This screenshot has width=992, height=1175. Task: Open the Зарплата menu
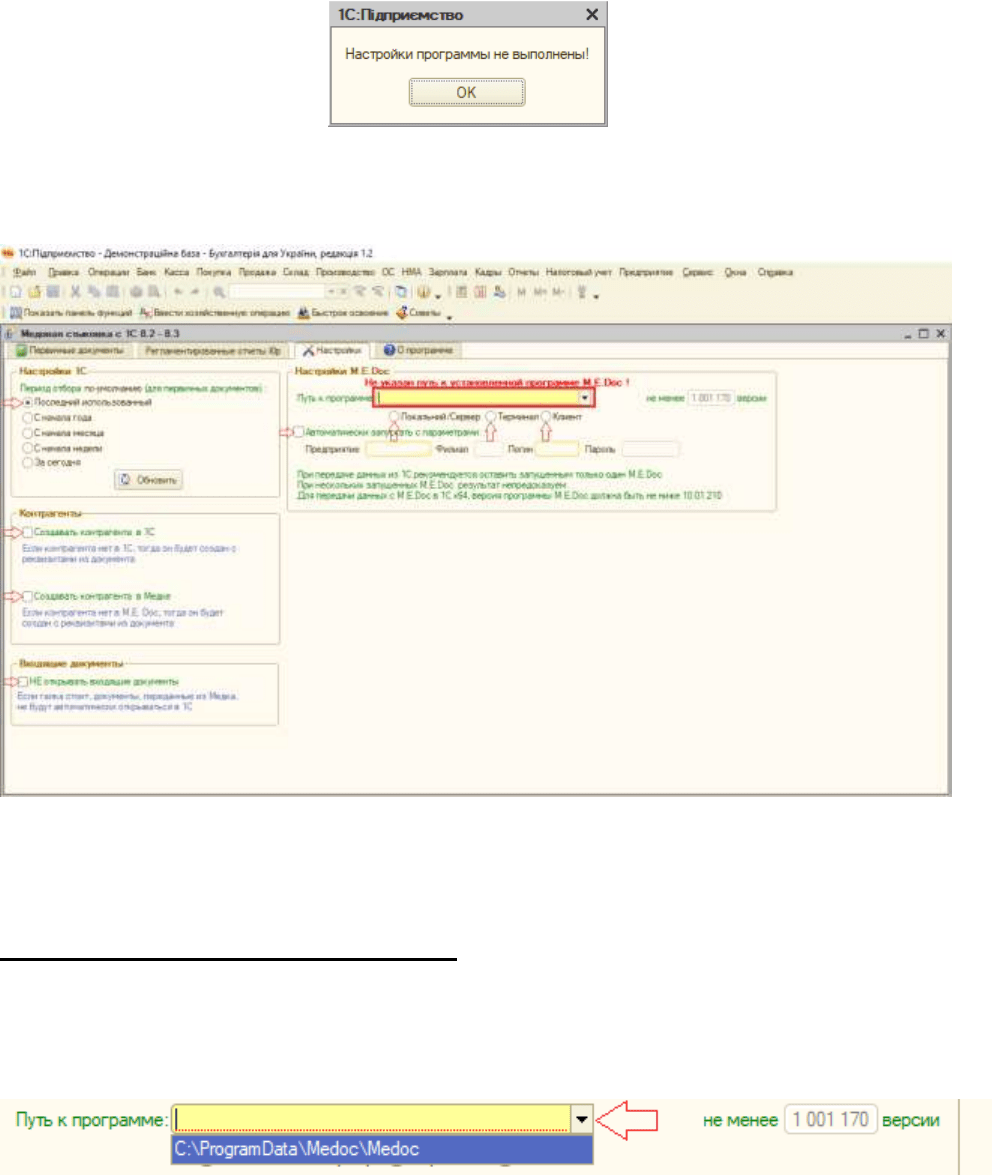coord(447,272)
